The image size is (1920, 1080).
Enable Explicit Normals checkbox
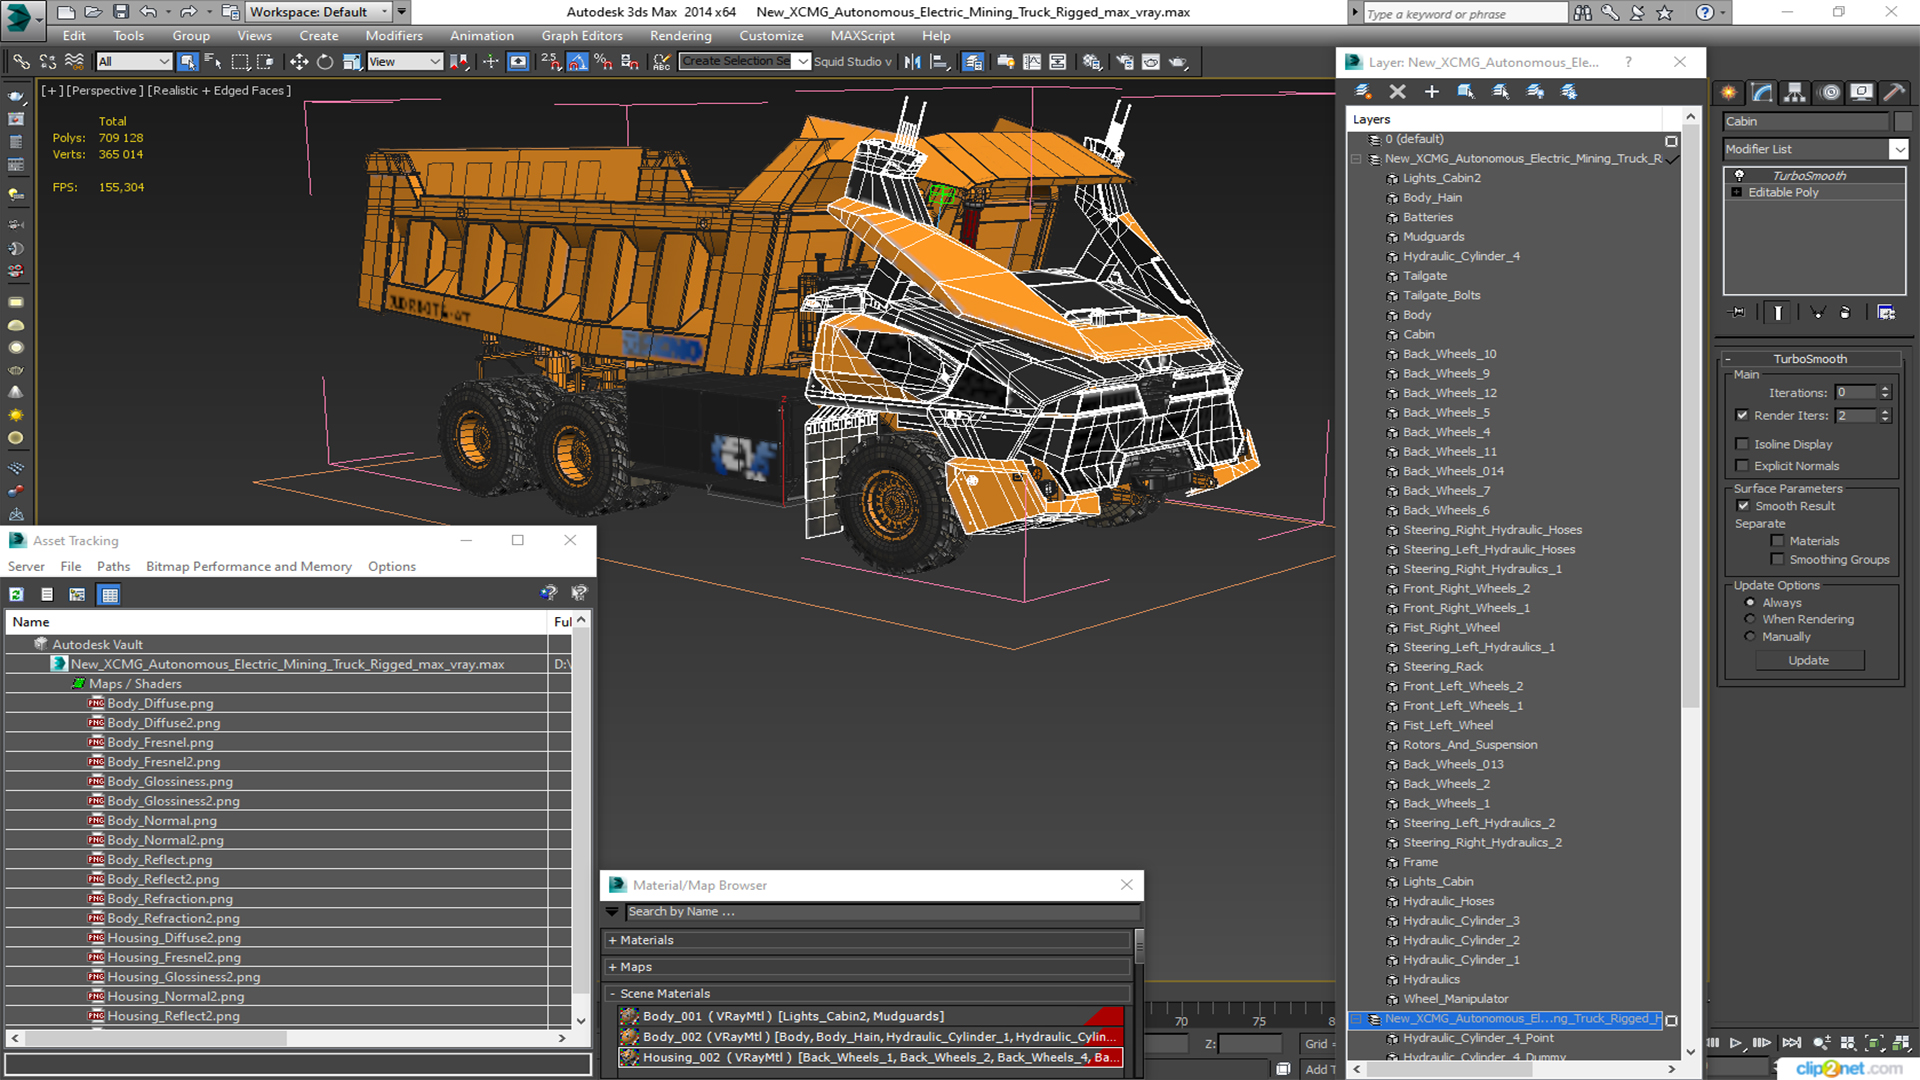click(1742, 466)
